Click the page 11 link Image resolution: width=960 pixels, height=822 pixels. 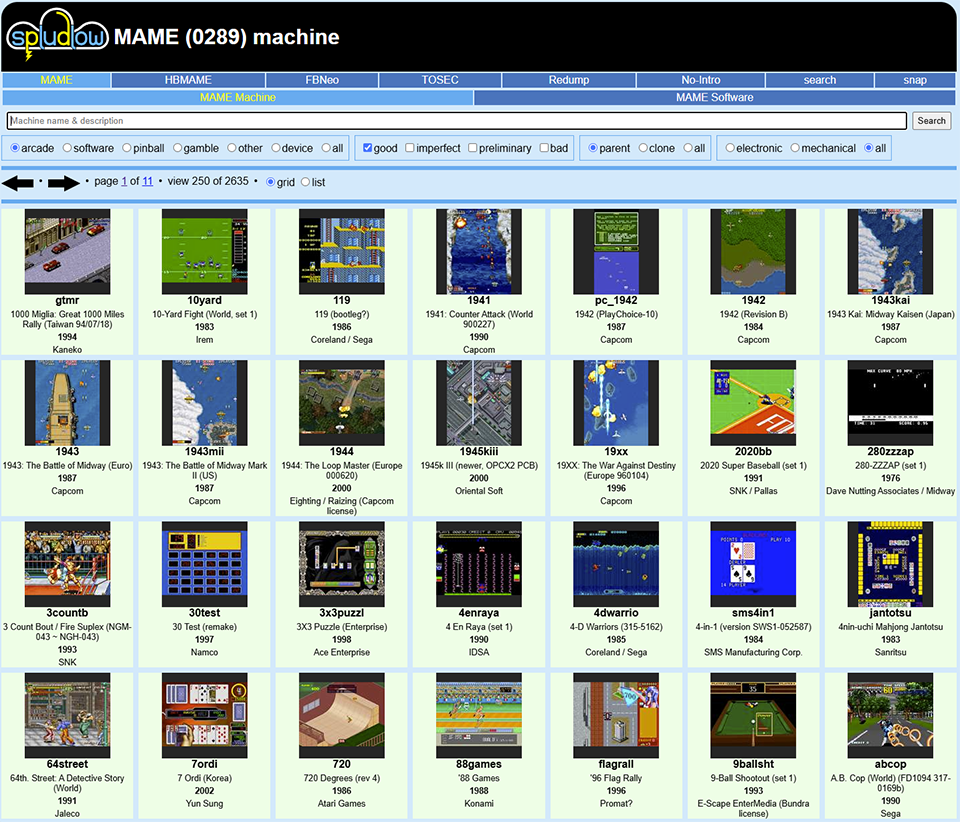point(148,181)
